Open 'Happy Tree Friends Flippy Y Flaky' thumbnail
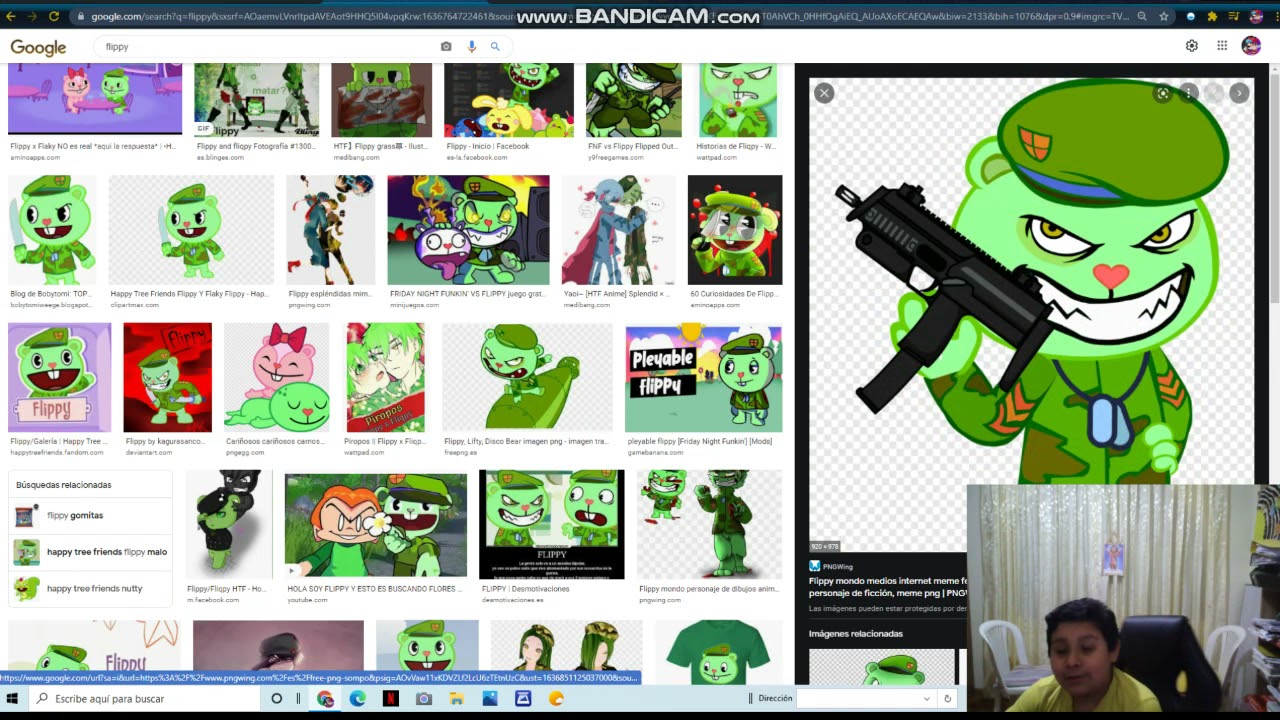This screenshot has height=720, width=1280. click(x=191, y=230)
